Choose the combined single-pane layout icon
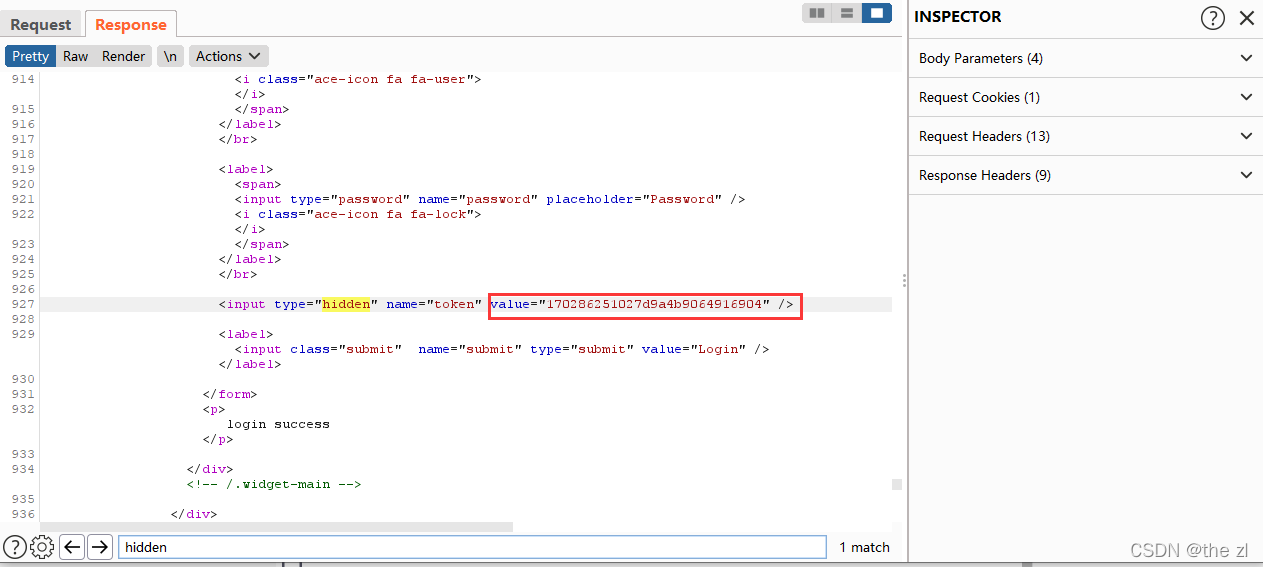Viewport: 1263px width, 567px height. coord(877,13)
